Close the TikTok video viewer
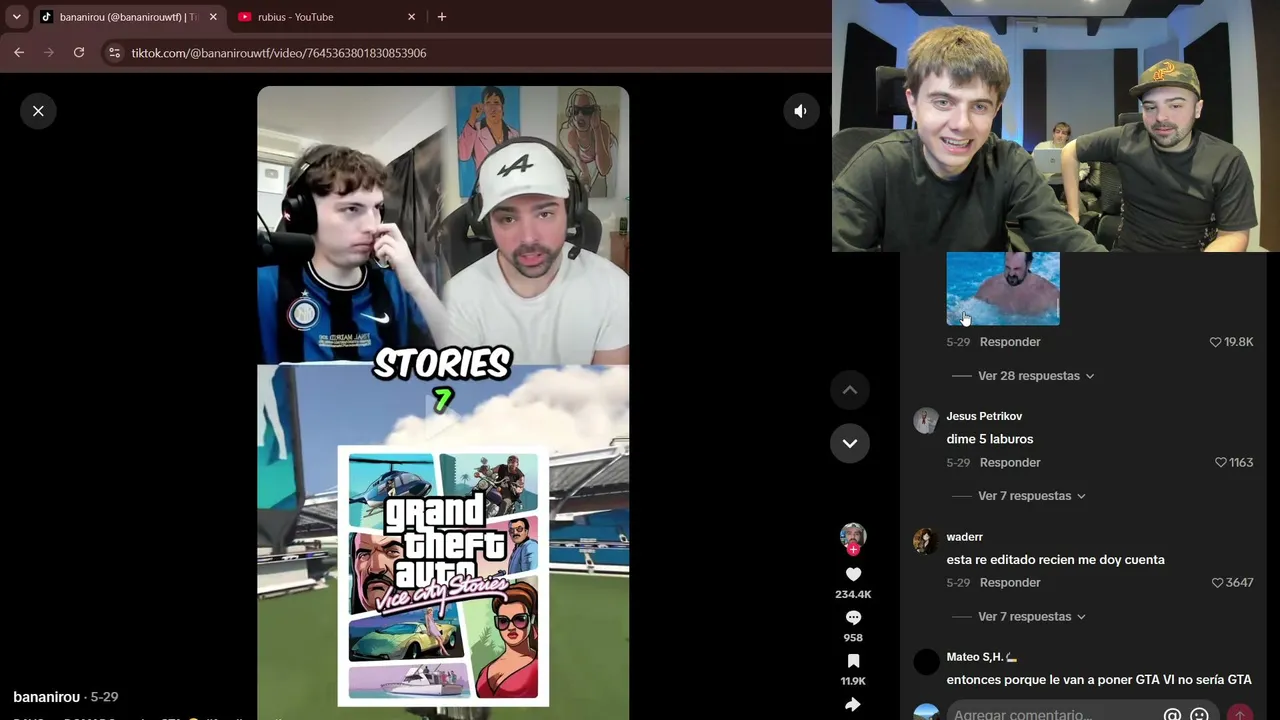The image size is (1280, 720). (x=38, y=111)
